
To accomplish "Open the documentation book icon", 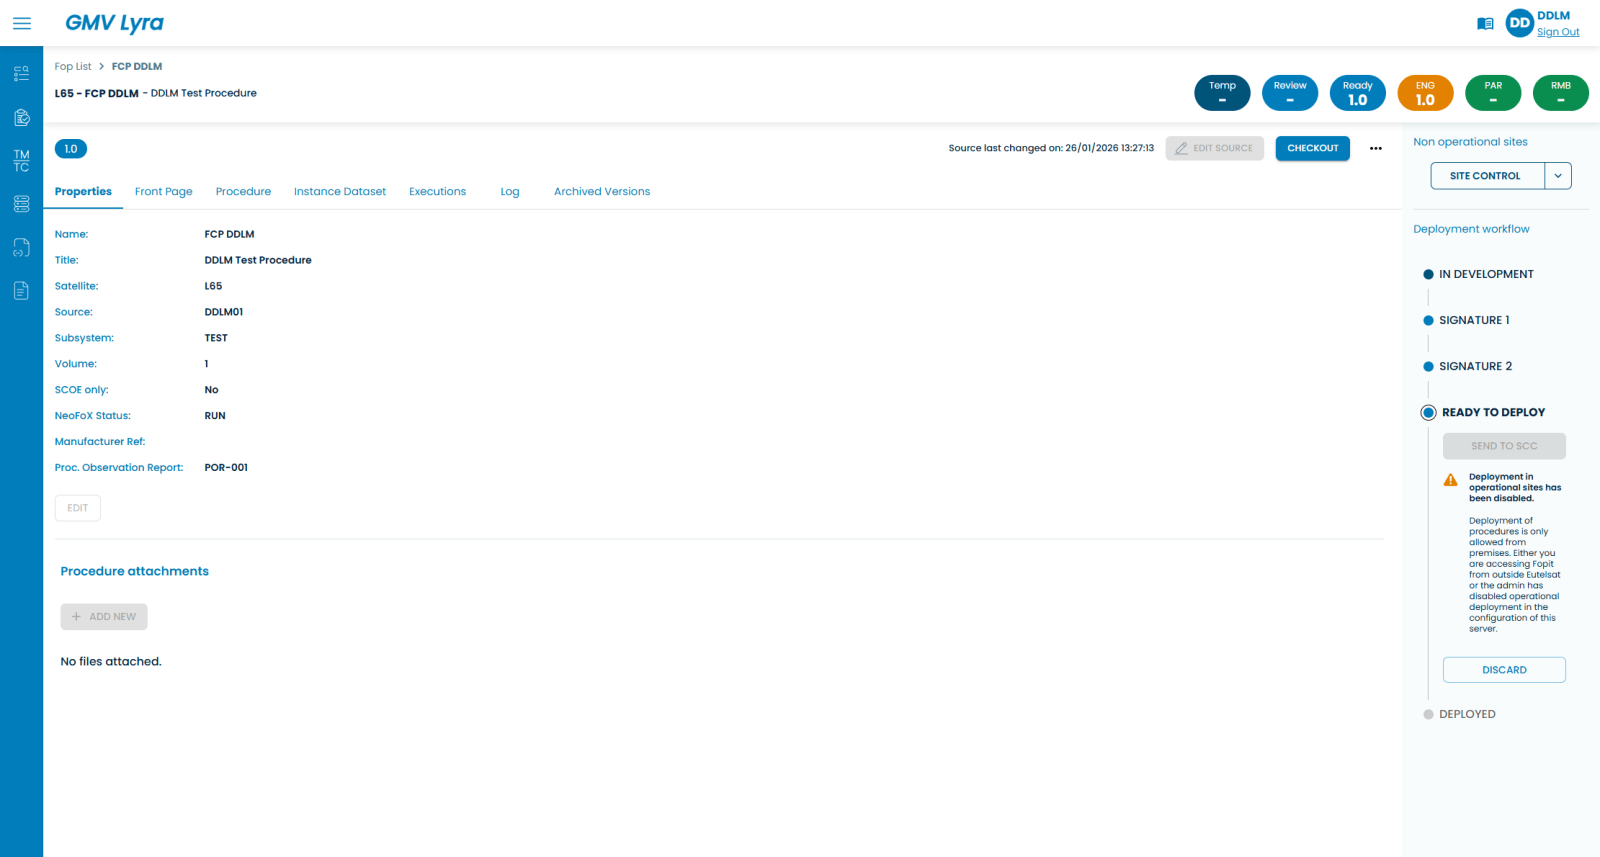I will [x=1485, y=24].
